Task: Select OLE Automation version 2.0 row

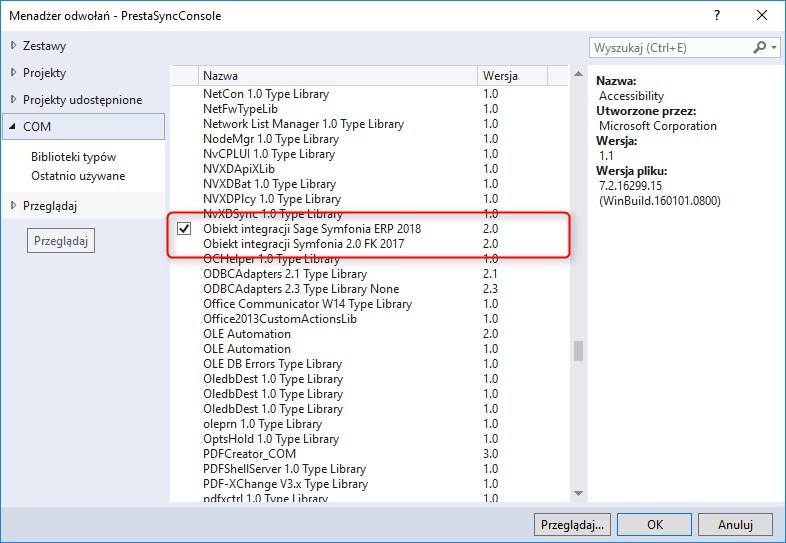Action: click(370, 334)
